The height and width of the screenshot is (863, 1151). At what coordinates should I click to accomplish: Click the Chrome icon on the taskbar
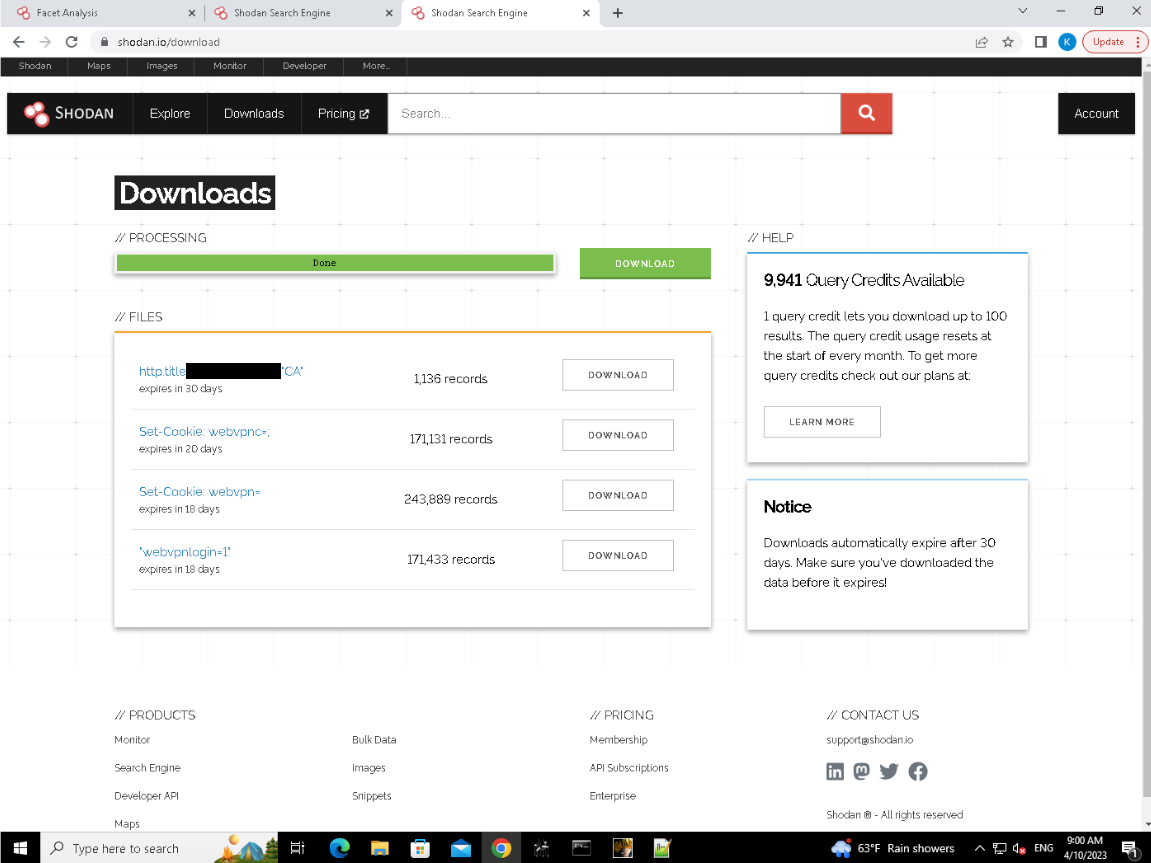pos(501,848)
